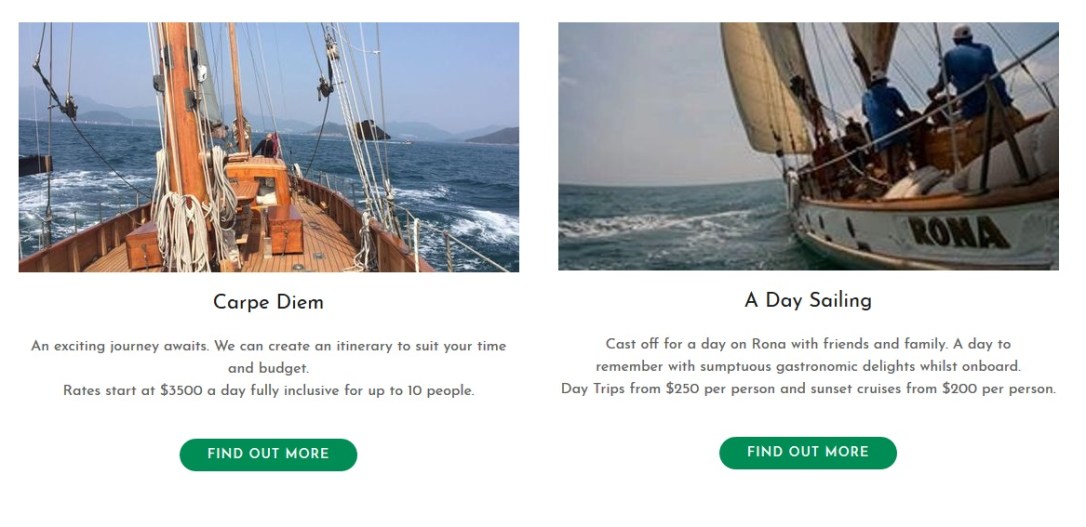The width and height of the screenshot is (1086, 527).
Task: Click the dark rocky island on the horizon
Action: pyautogui.click(x=372, y=130)
